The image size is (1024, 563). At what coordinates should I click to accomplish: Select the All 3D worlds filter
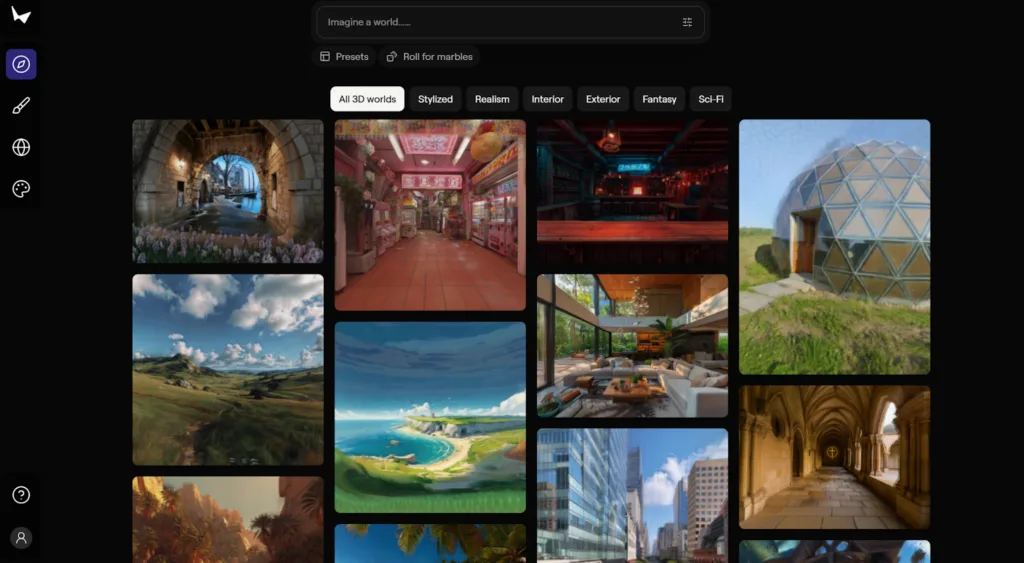(367, 99)
